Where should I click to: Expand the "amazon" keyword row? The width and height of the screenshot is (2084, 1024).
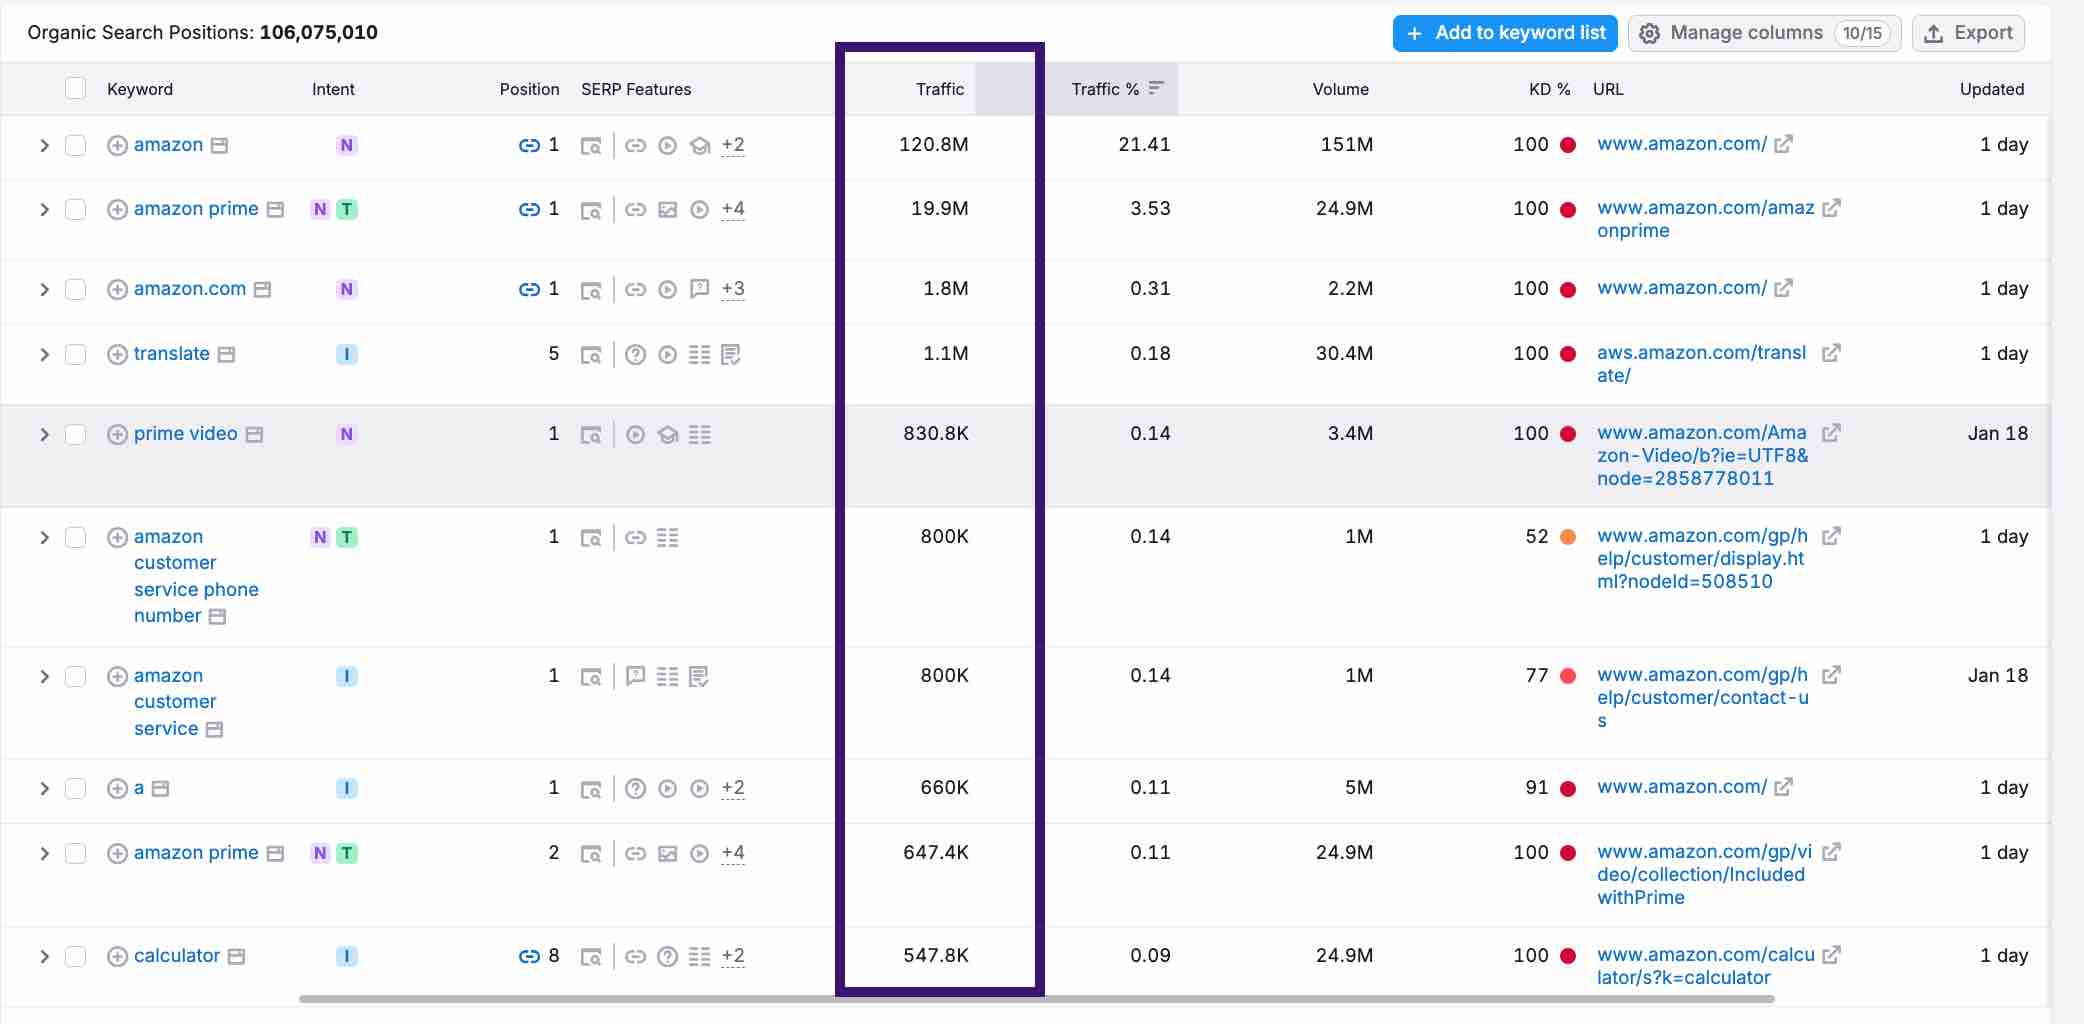pos(44,145)
